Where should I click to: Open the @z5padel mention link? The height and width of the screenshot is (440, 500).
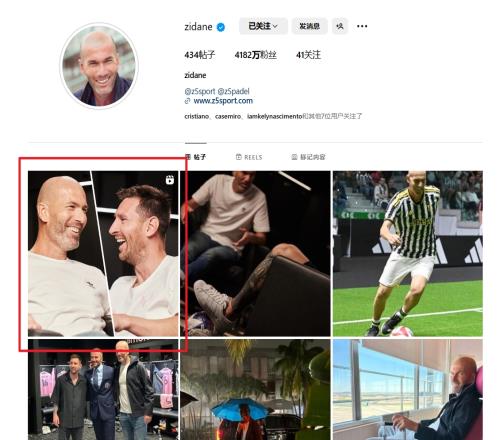pos(233,91)
